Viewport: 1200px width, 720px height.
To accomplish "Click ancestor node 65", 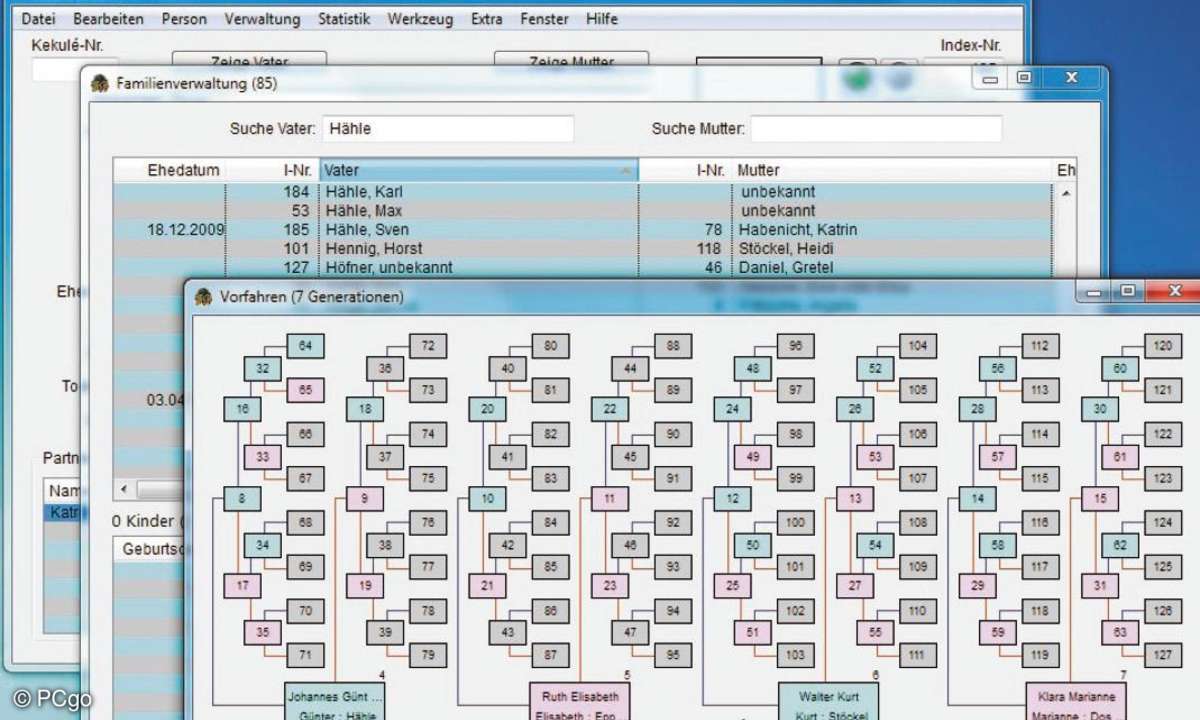I will pyautogui.click(x=305, y=390).
